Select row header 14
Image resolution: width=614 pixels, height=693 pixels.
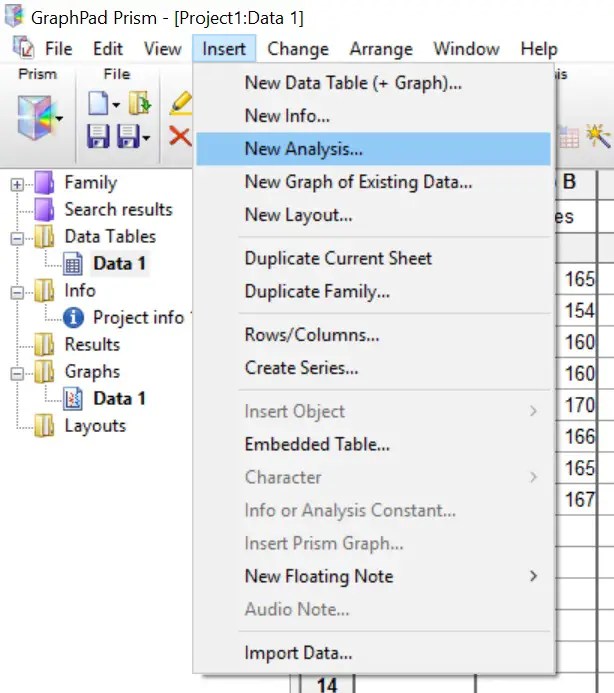pyautogui.click(x=327, y=684)
